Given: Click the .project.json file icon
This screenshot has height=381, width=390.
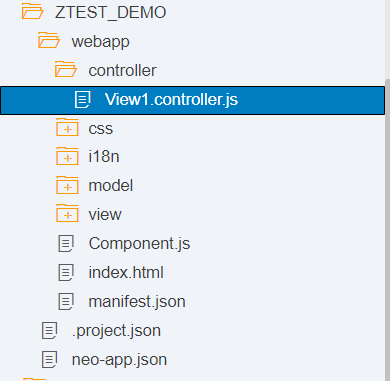Looking at the screenshot, I should (49, 330).
